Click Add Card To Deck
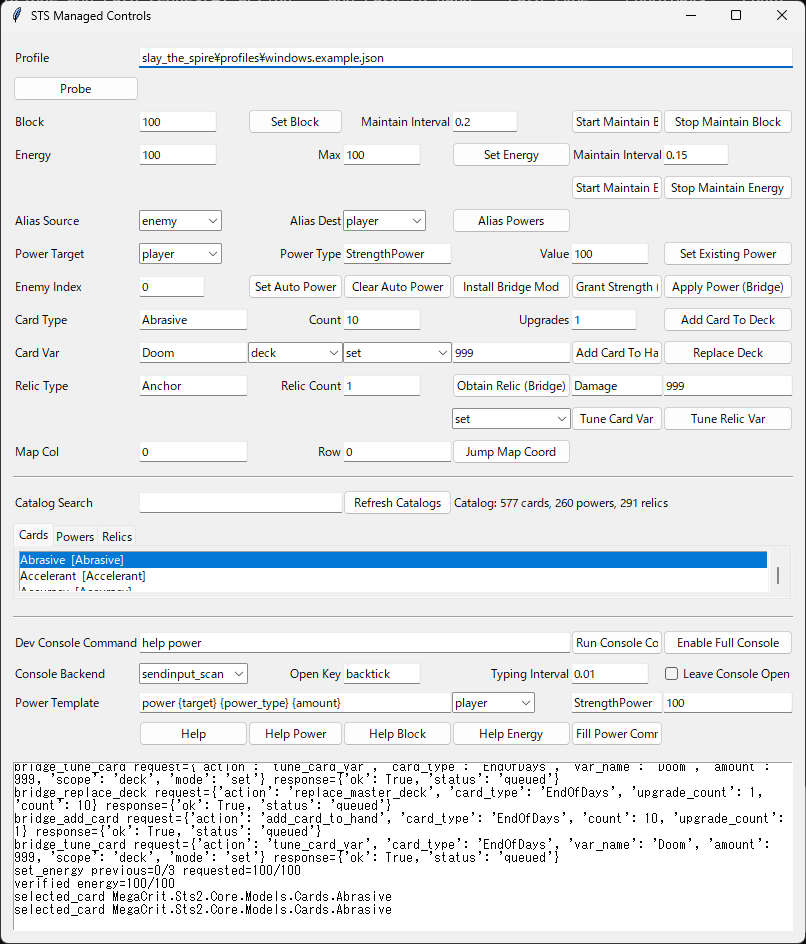This screenshot has width=806, height=944. [x=728, y=320]
